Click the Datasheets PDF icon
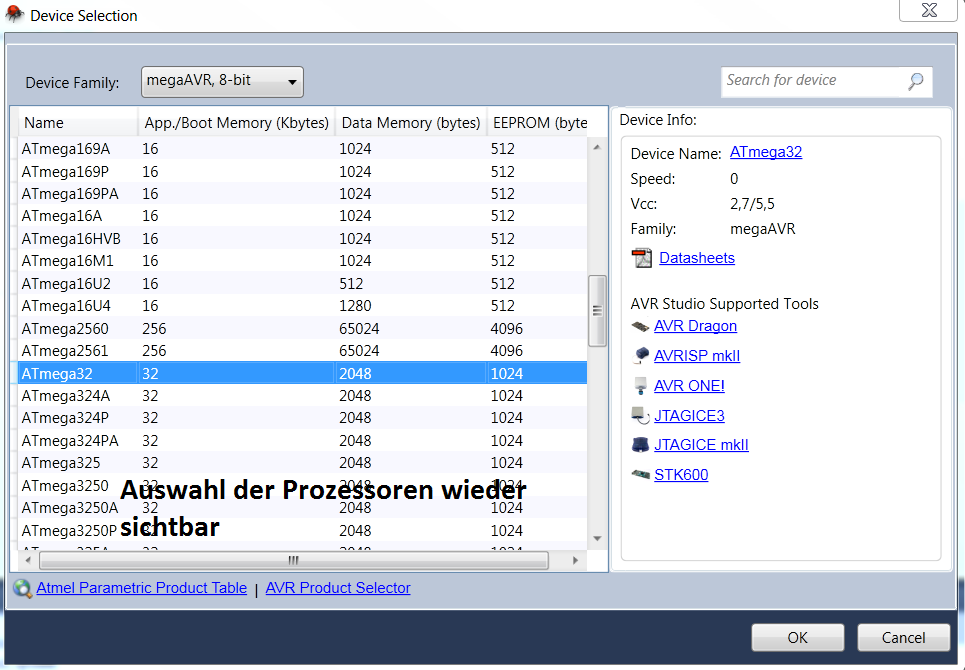The width and height of the screenshot is (965, 670). tap(642, 258)
